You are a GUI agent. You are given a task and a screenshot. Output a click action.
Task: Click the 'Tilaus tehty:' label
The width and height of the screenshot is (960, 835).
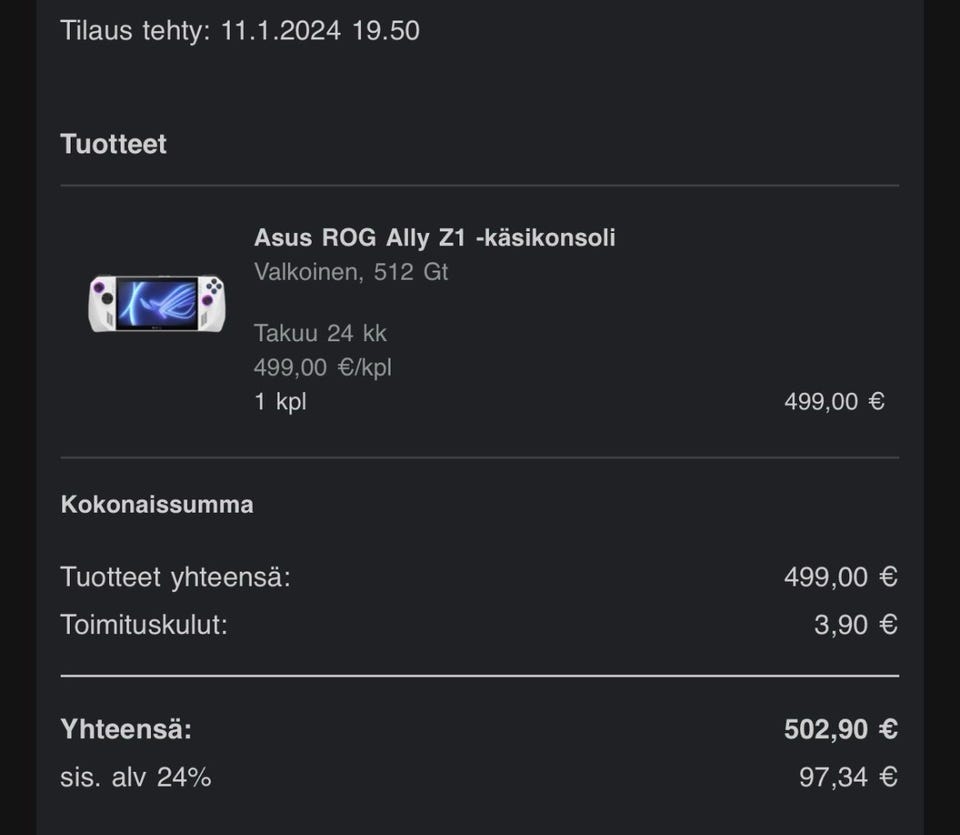click(x=135, y=31)
